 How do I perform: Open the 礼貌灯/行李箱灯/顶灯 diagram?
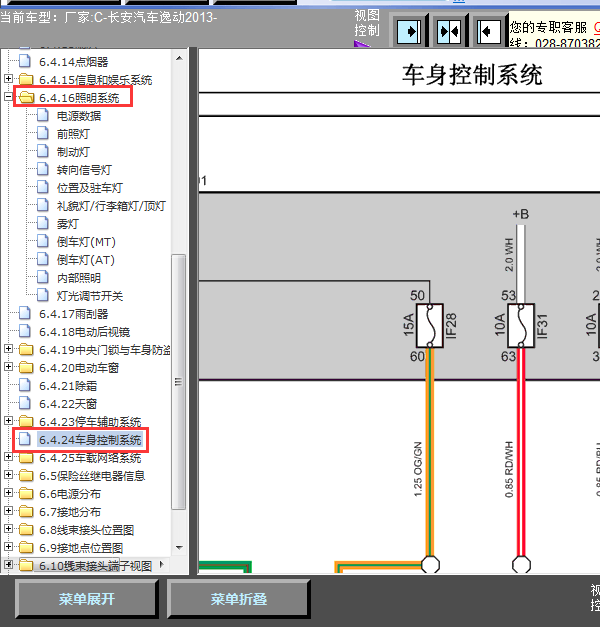pos(111,206)
